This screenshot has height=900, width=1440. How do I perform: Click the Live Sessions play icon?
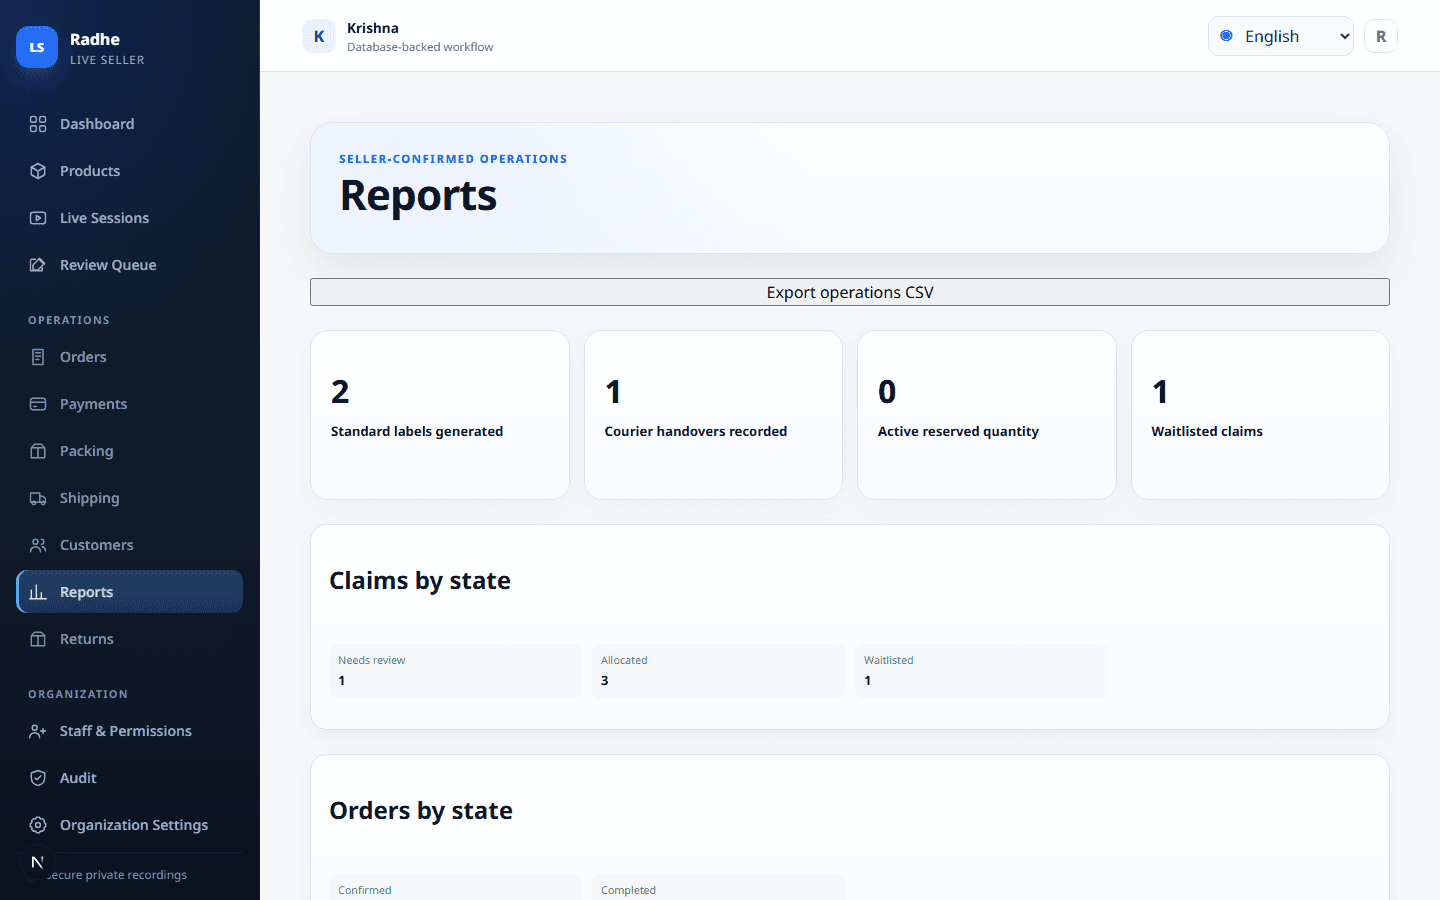click(38, 218)
